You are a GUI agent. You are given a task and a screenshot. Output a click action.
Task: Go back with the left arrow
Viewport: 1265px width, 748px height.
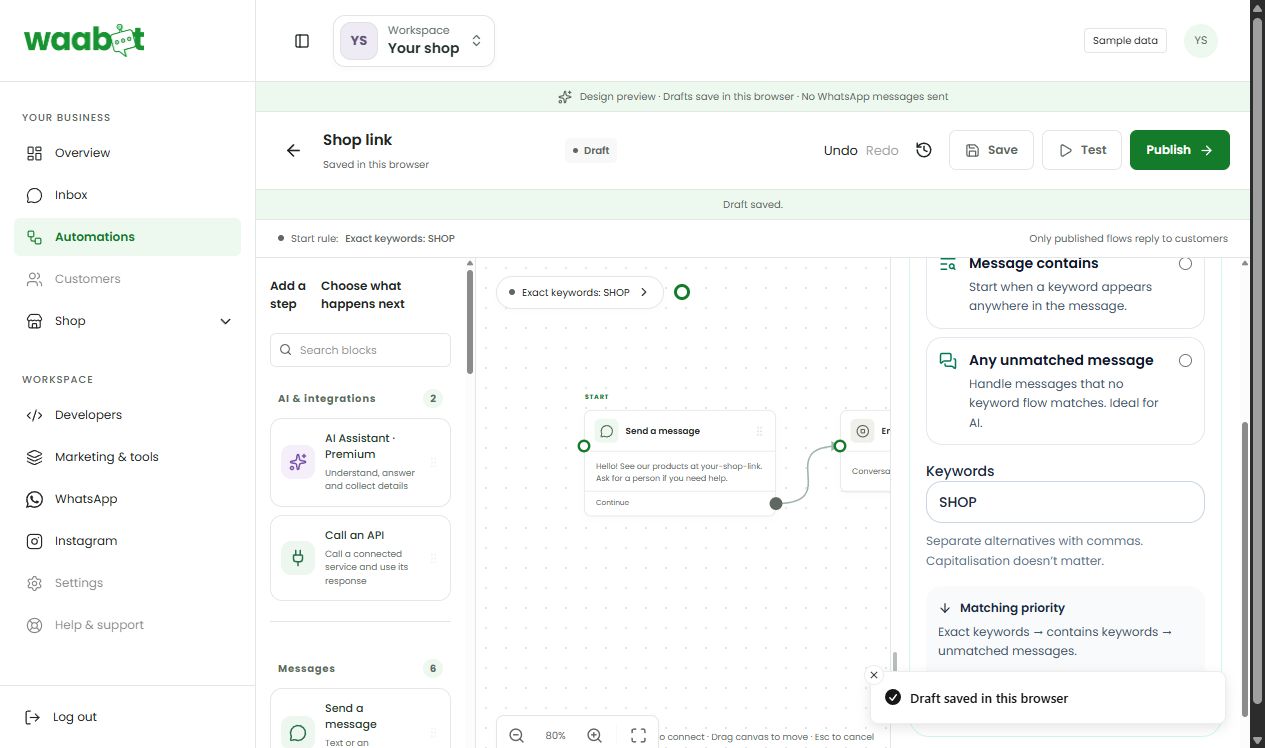click(x=293, y=150)
